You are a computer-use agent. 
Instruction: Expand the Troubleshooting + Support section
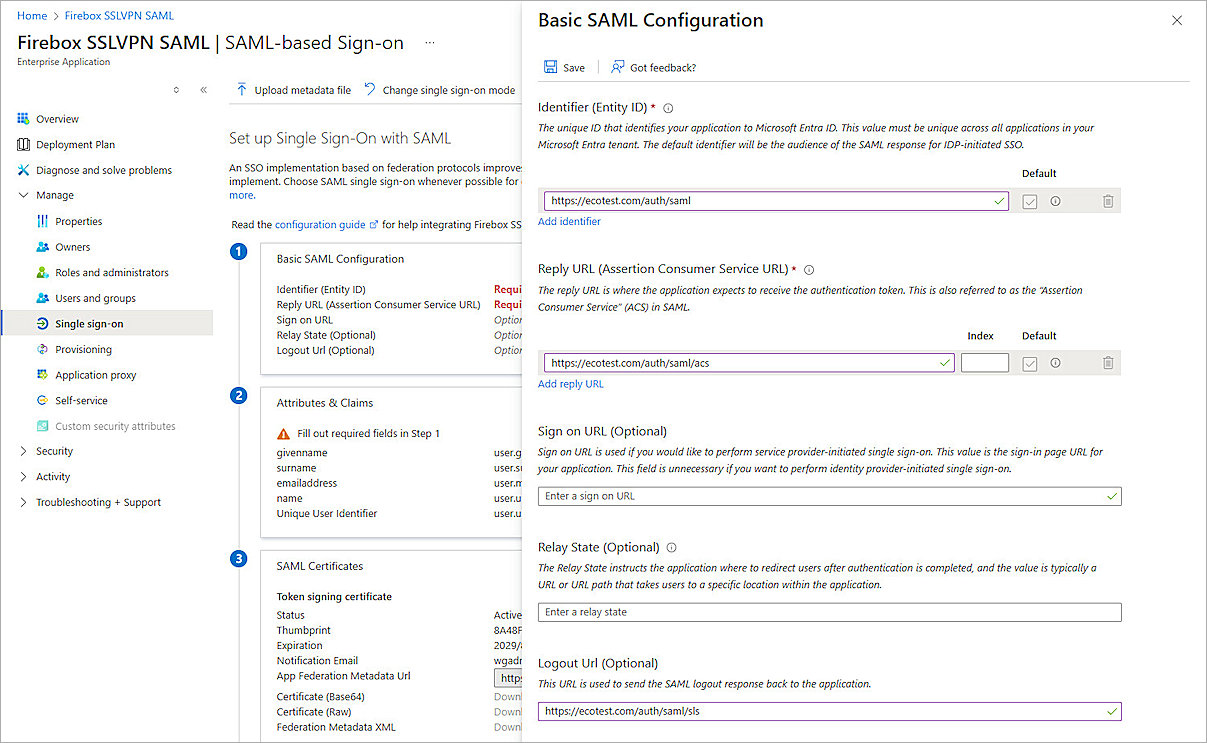click(23, 502)
